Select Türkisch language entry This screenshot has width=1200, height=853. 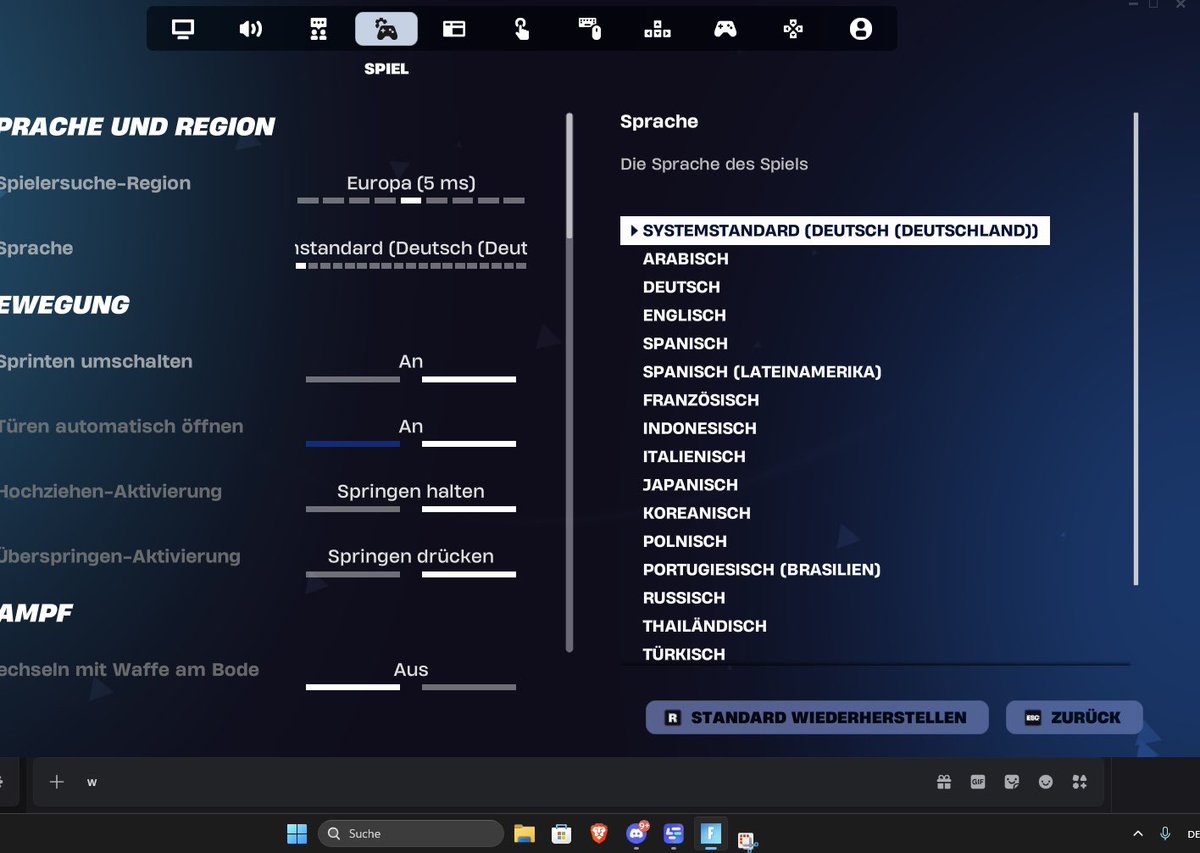pyautogui.click(x=684, y=654)
